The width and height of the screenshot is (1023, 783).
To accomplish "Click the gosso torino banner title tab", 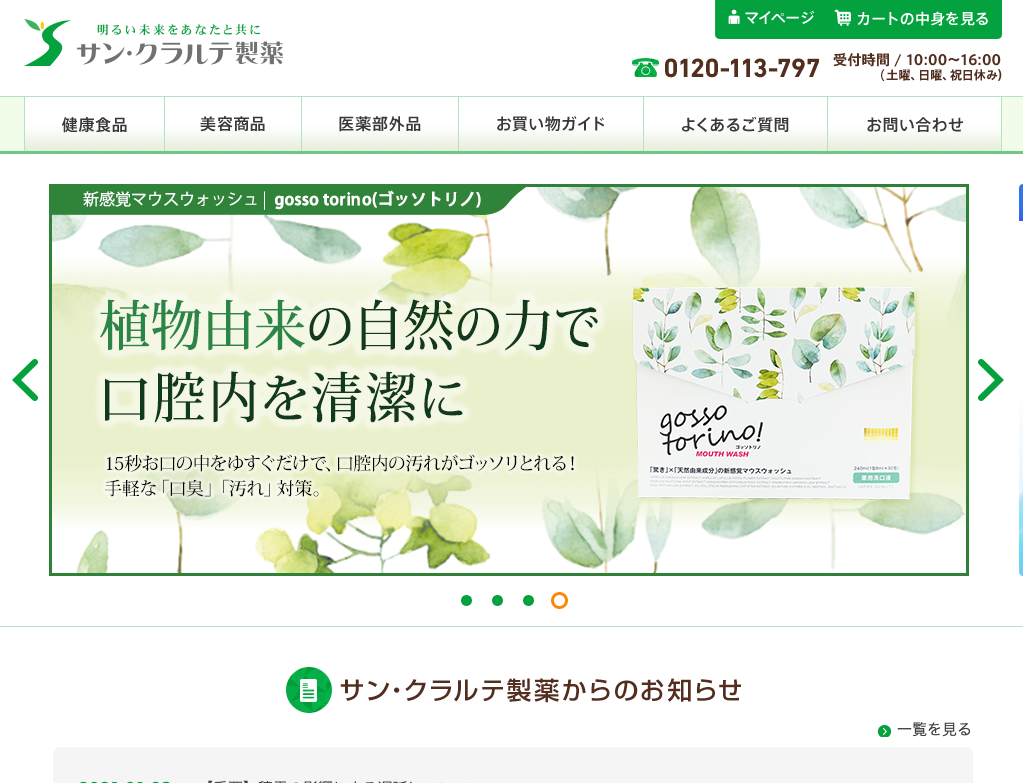I will click(282, 200).
